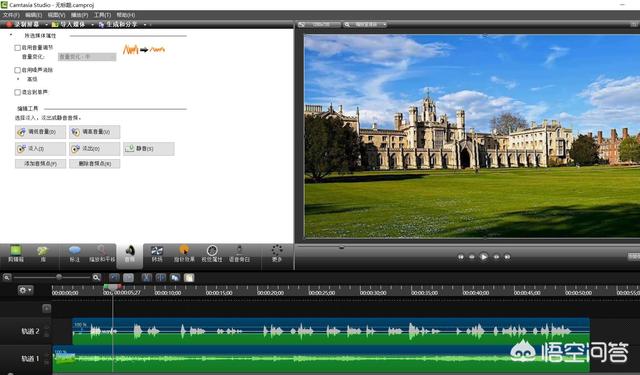Click the Fade out button
Image resolution: width=640 pixels, height=375 pixels.
(x=94, y=149)
